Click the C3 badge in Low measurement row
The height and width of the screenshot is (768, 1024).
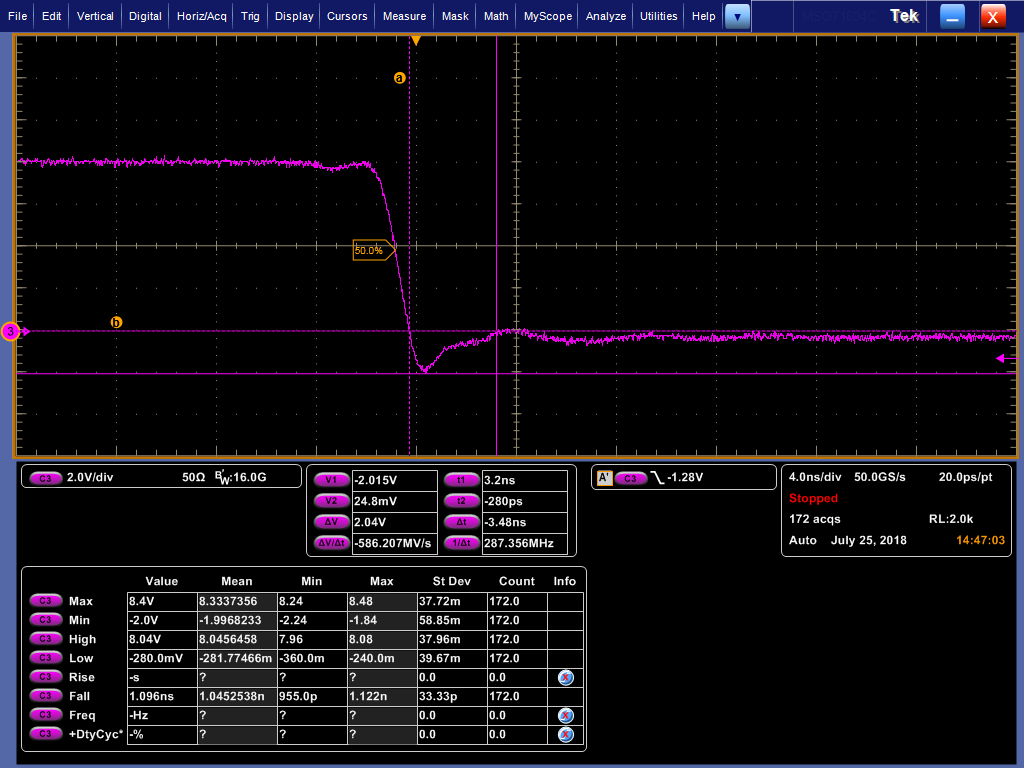(46, 657)
